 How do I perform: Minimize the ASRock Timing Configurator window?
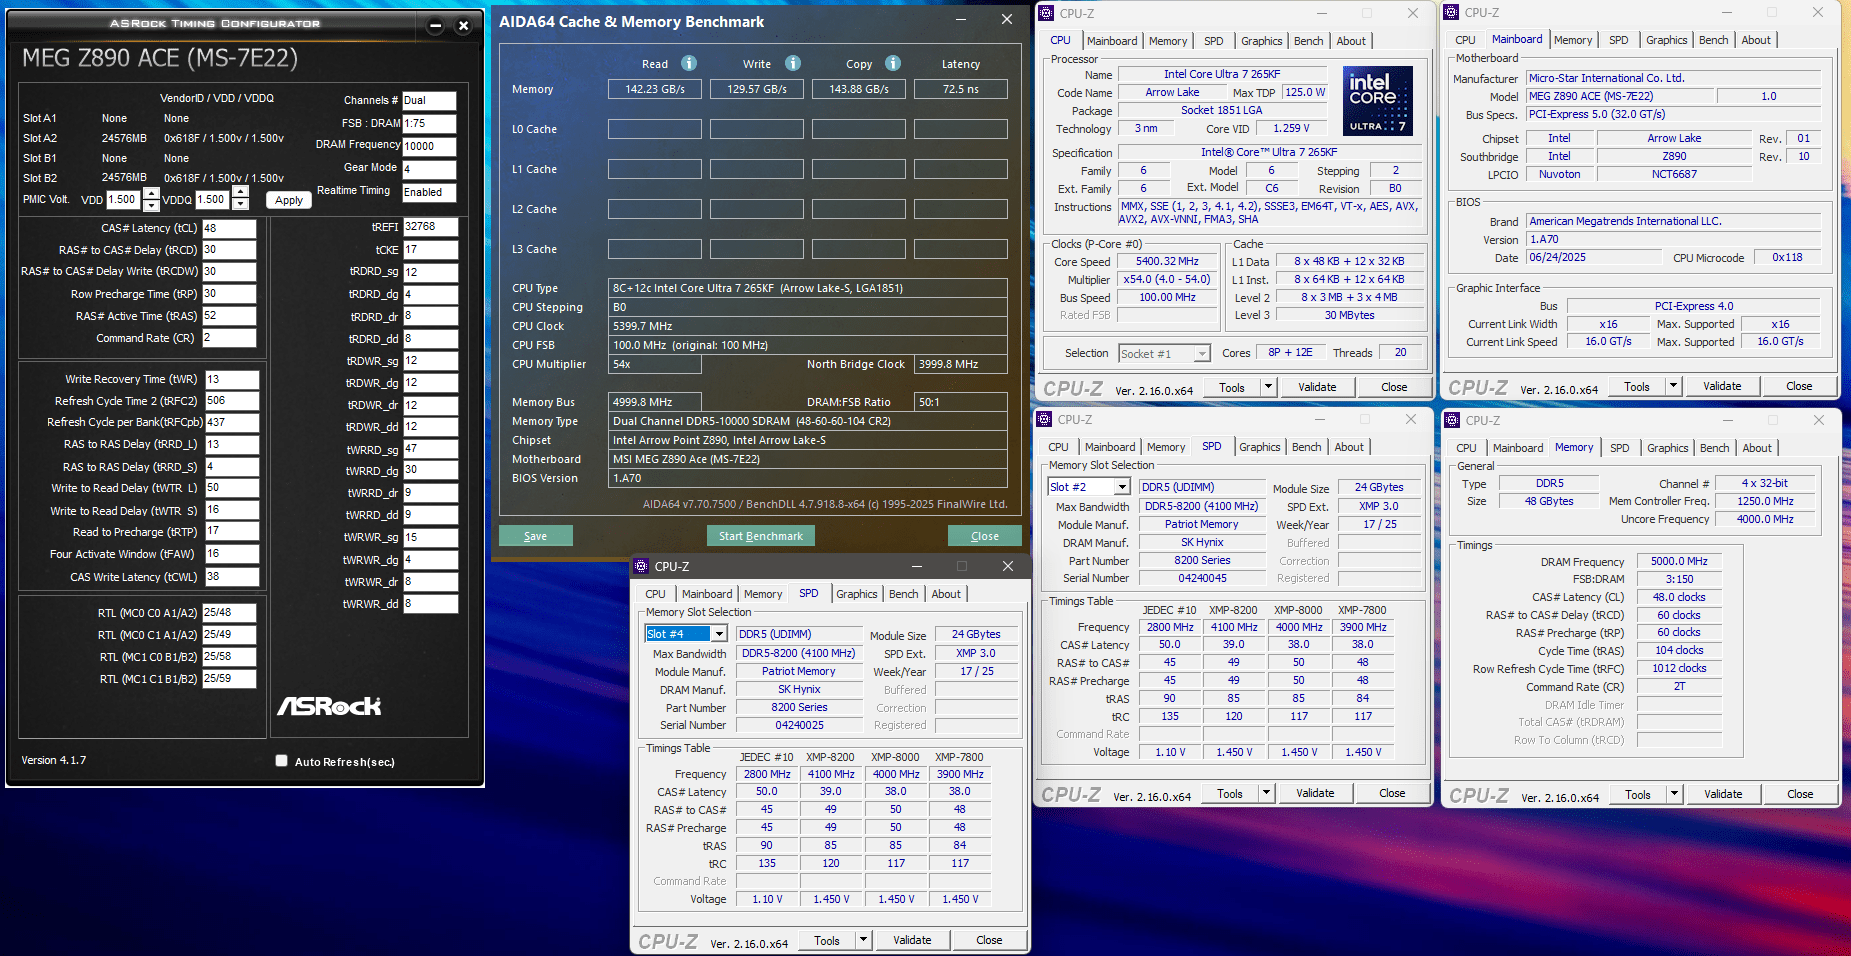tap(435, 26)
